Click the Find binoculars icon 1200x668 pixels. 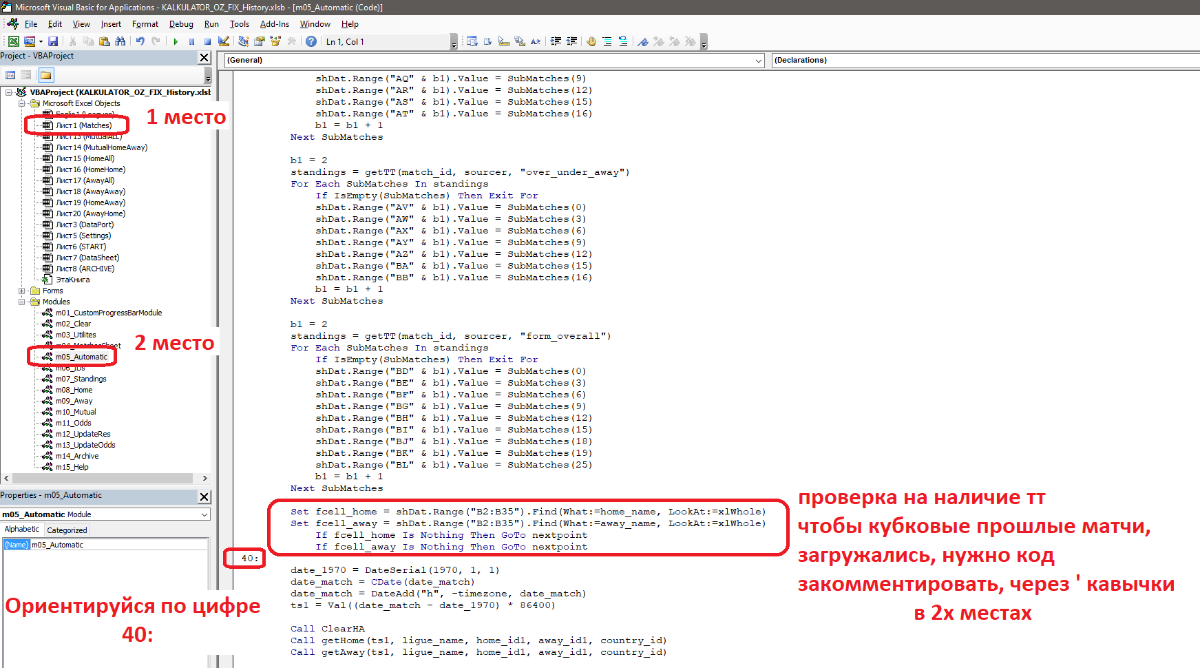pos(120,42)
